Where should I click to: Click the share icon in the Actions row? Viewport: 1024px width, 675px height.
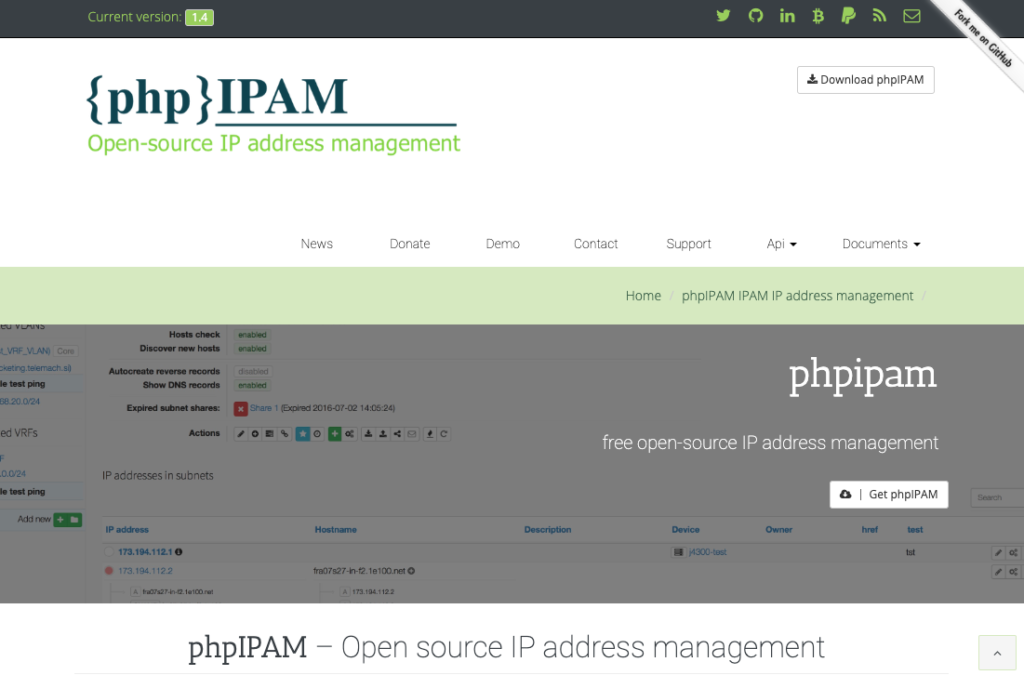[x=397, y=433]
